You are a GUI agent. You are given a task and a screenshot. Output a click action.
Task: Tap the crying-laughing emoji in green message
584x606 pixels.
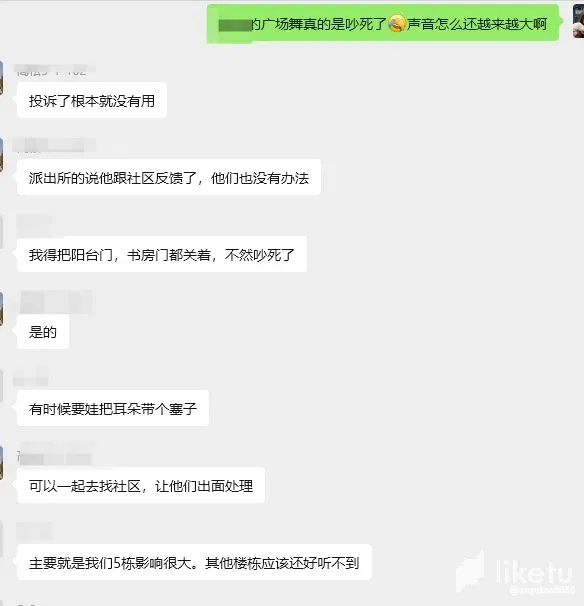pos(397,24)
